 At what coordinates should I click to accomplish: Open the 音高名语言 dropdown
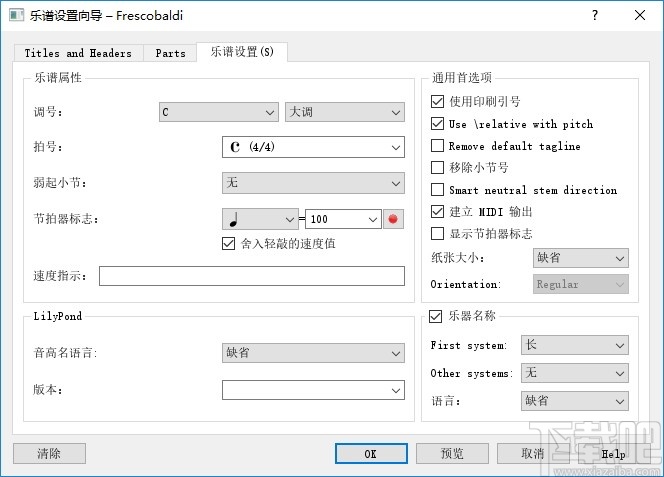[313, 353]
